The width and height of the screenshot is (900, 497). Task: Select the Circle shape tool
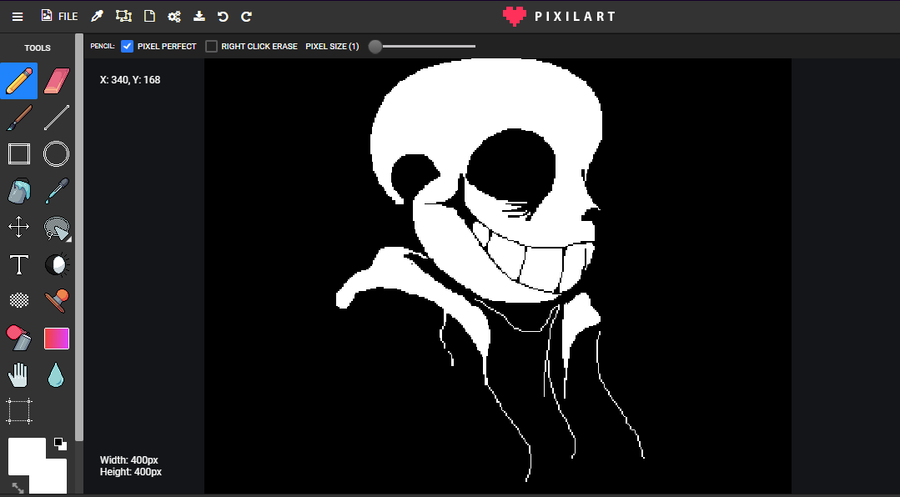pos(56,154)
